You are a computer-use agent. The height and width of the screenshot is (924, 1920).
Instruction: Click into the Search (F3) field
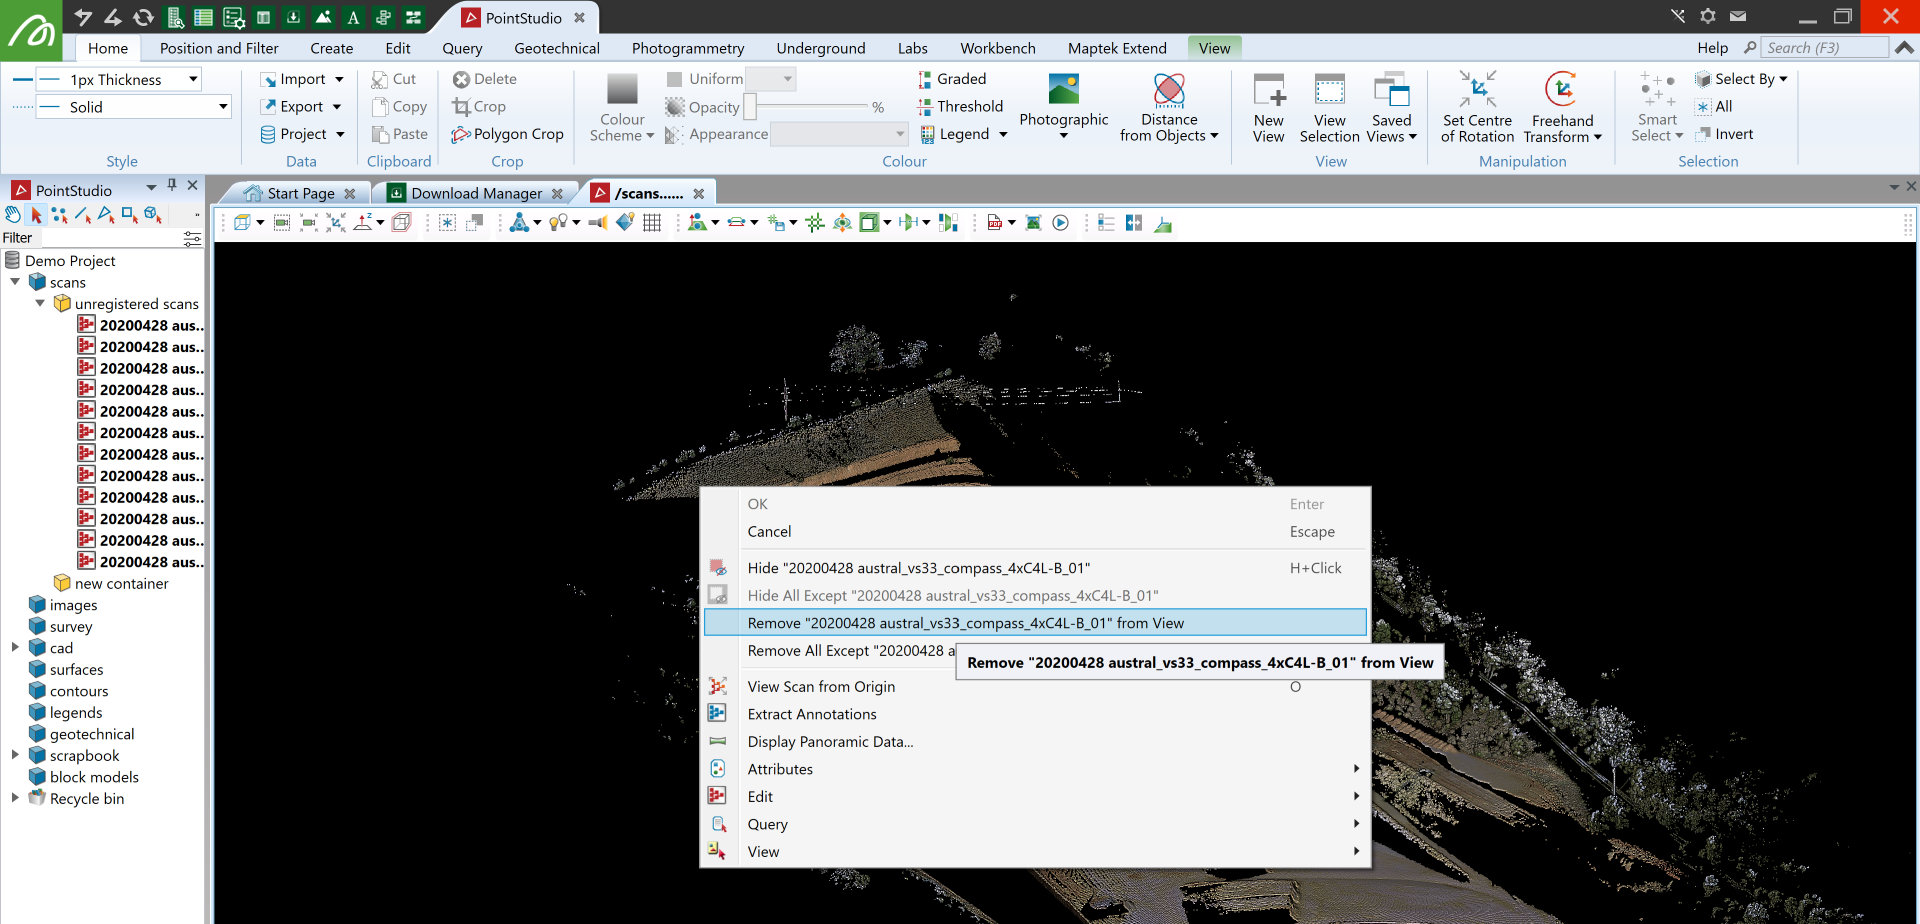click(1823, 48)
